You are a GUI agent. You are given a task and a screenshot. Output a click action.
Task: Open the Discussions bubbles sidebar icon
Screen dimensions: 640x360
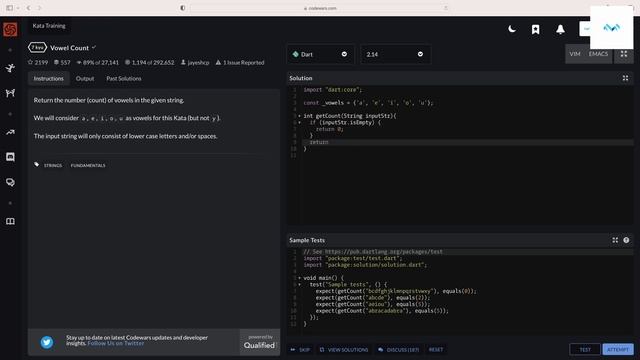pyautogui.click(x=10, y=182)
